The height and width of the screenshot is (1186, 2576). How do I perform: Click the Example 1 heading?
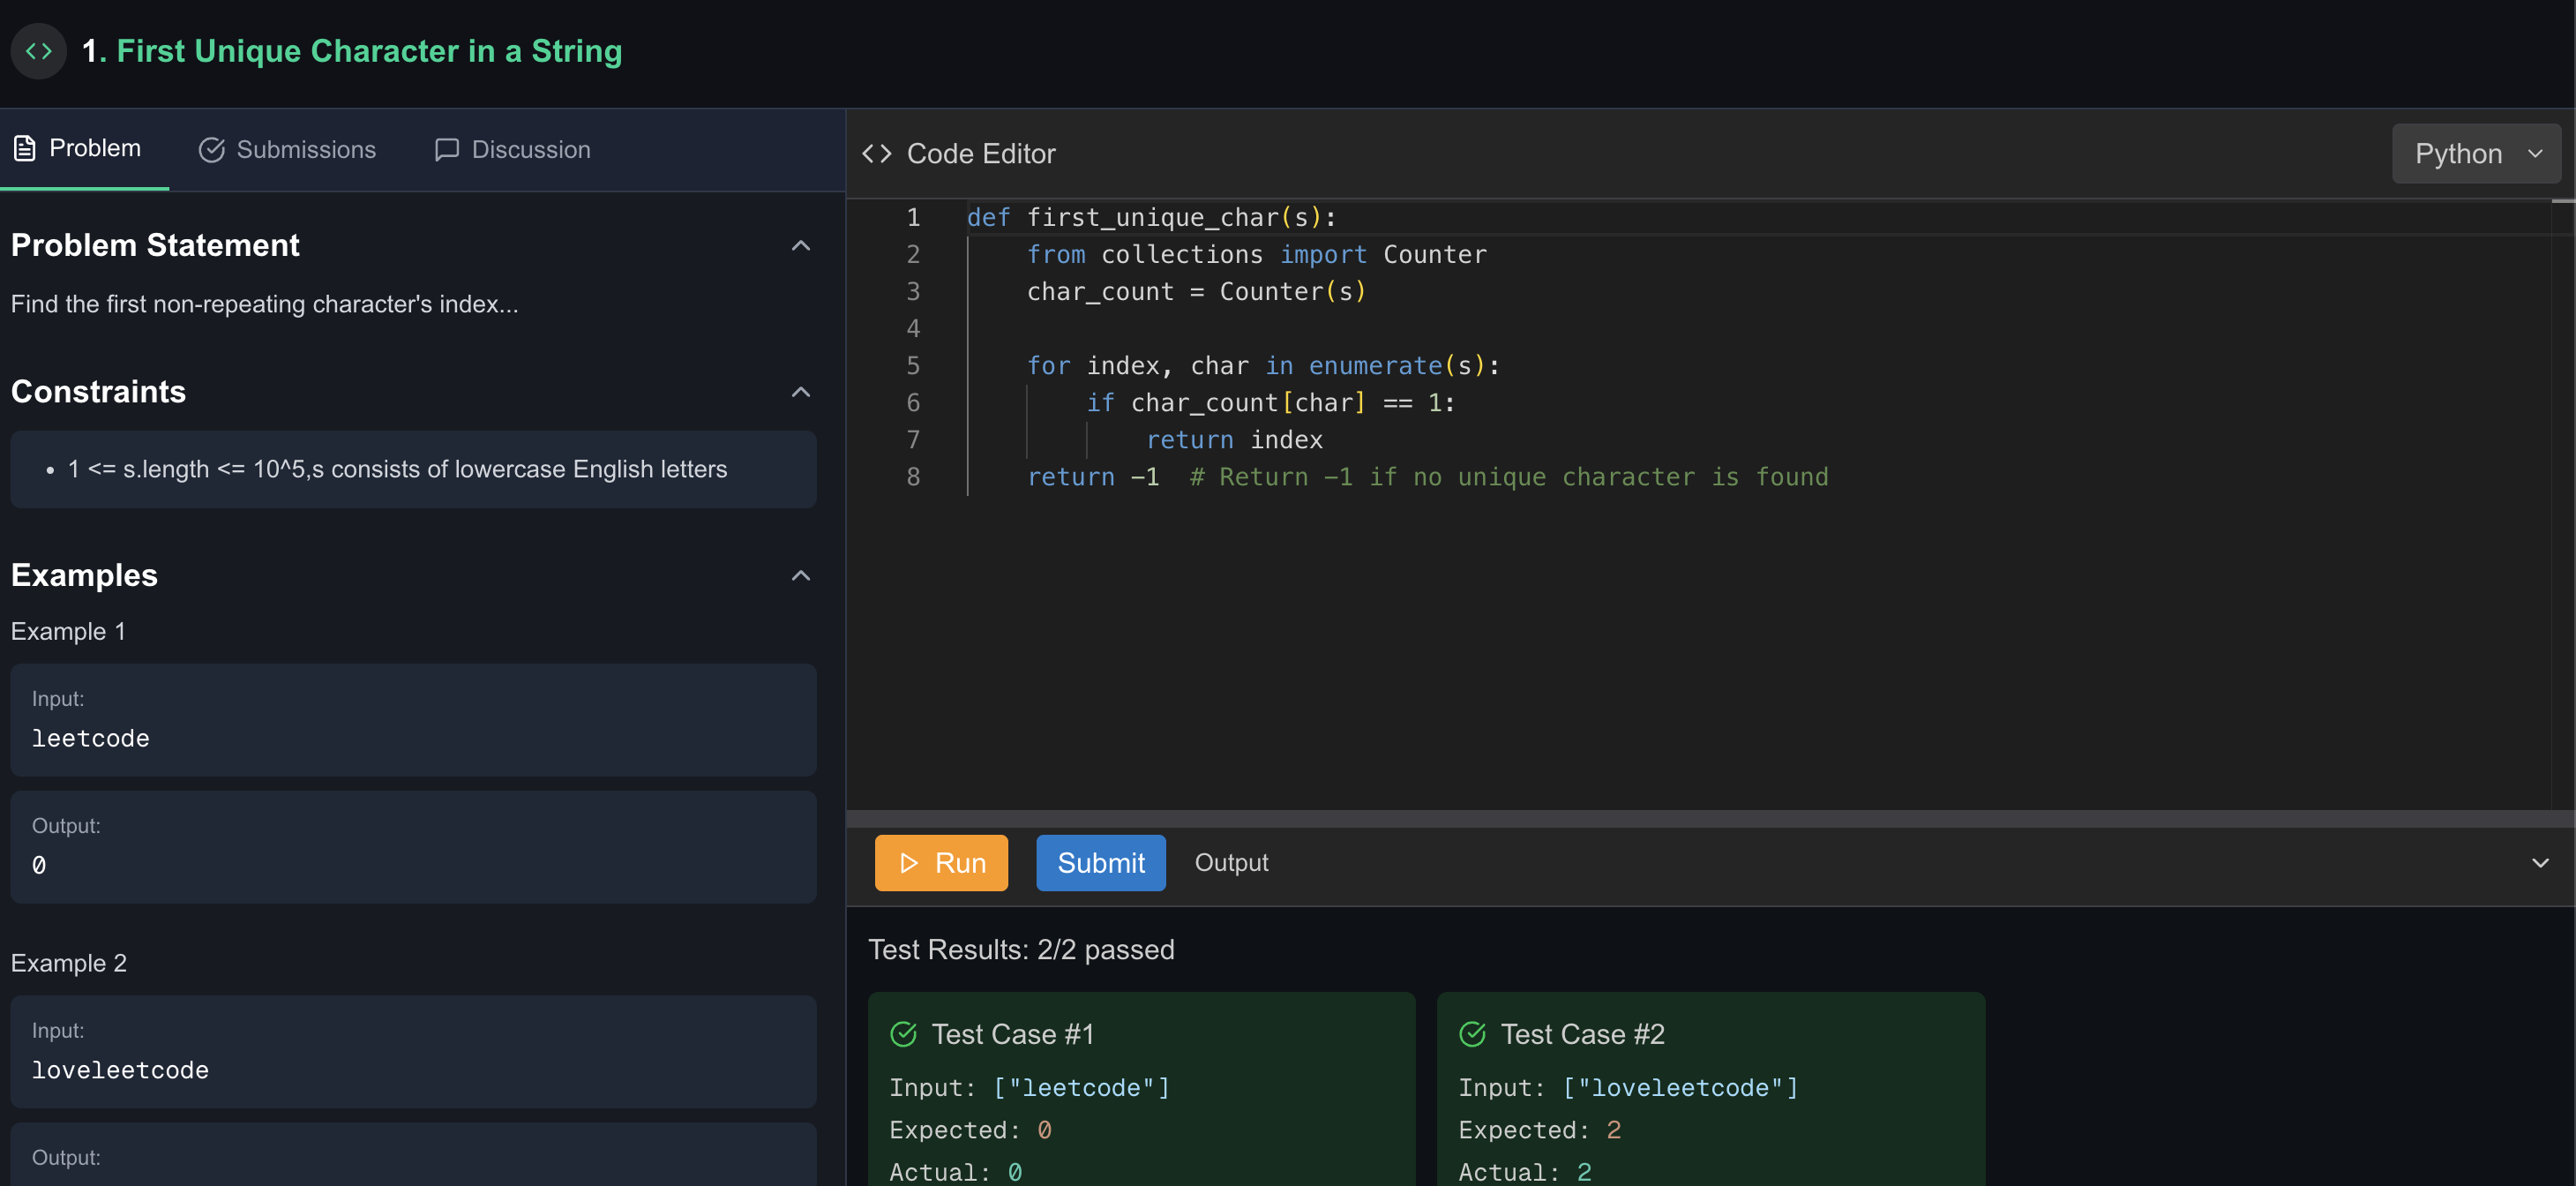tap(68, 632)
